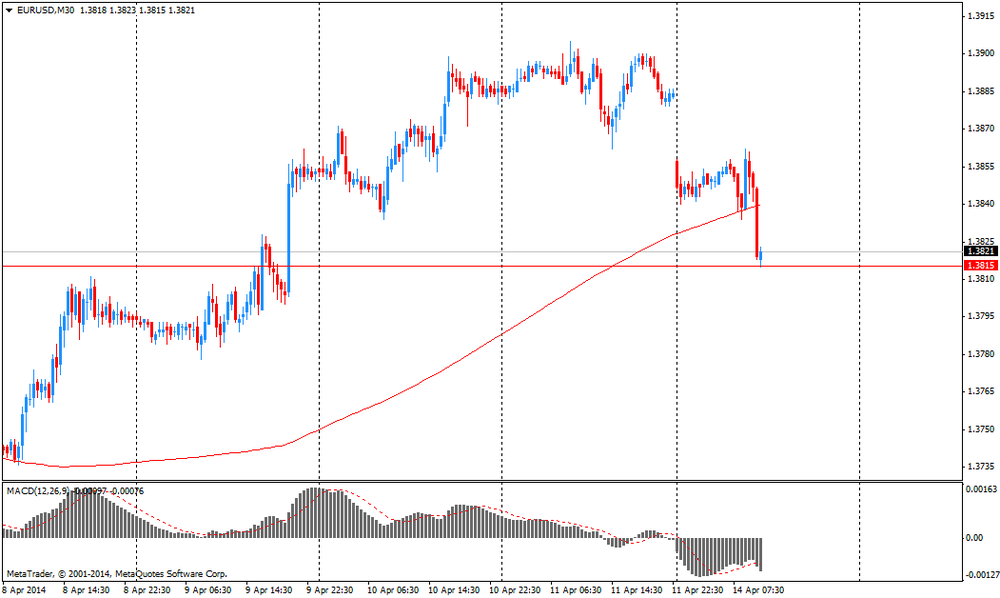The width and height of the screenshot is (1000, 598).
Task: Select the red moving average curve
Action: [502, 334]
